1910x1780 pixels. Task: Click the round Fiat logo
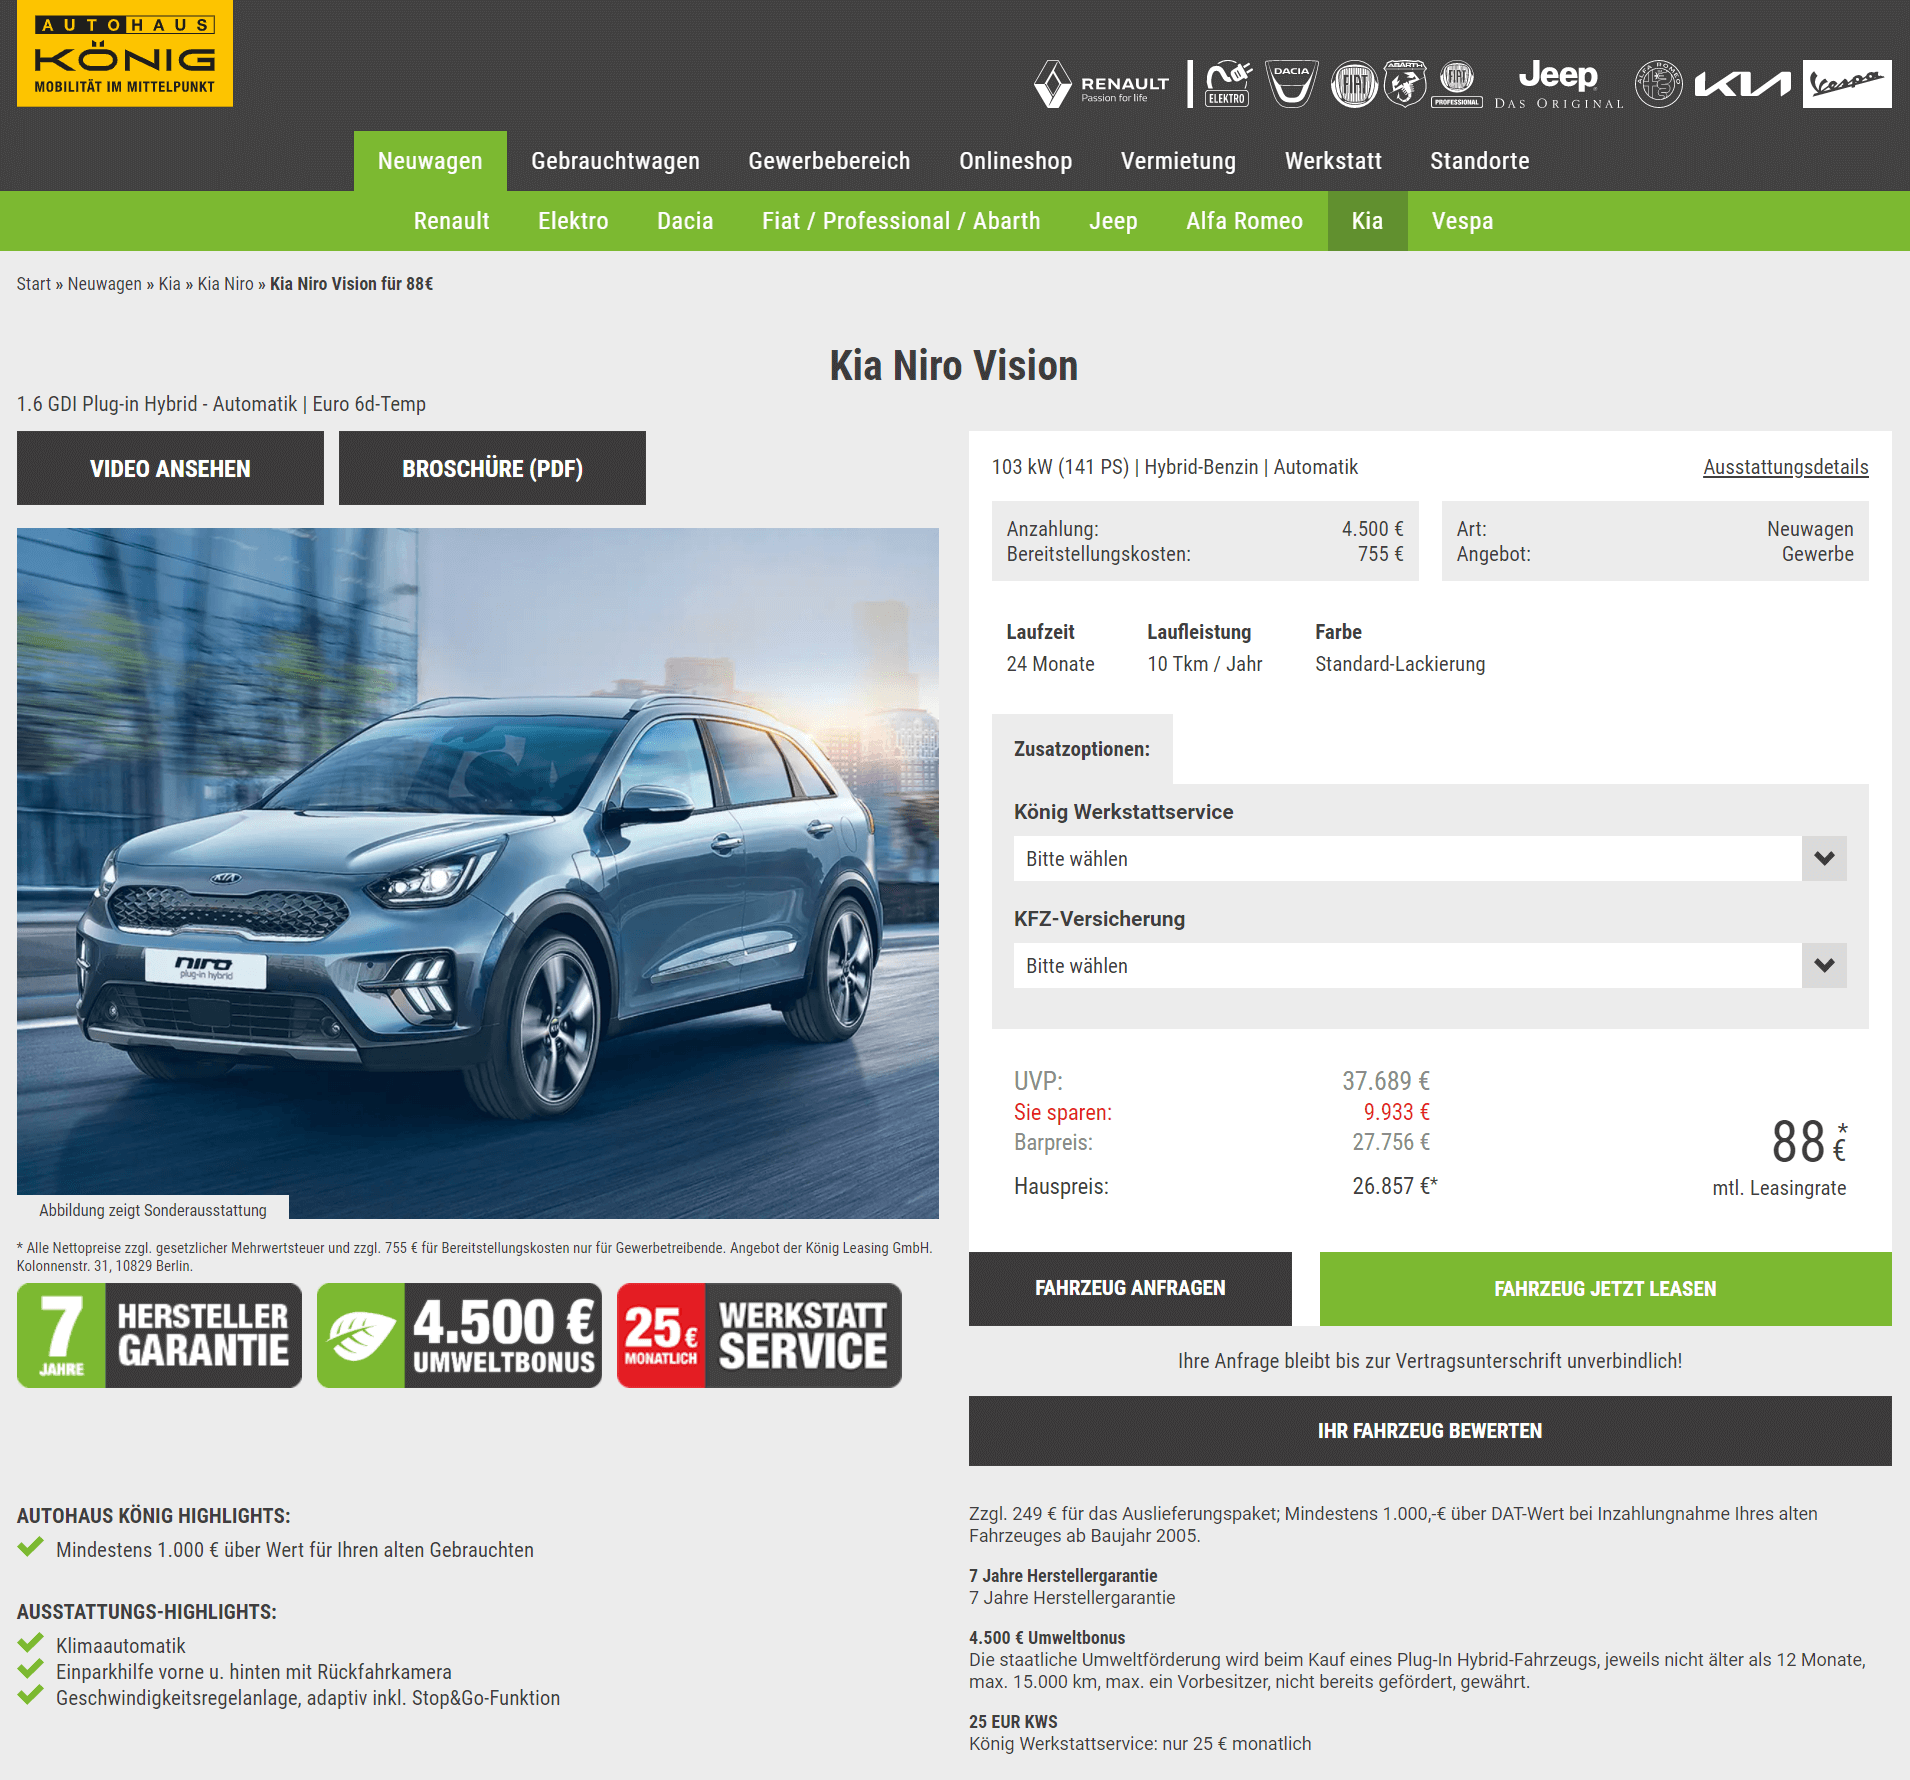coord(1354,85)
